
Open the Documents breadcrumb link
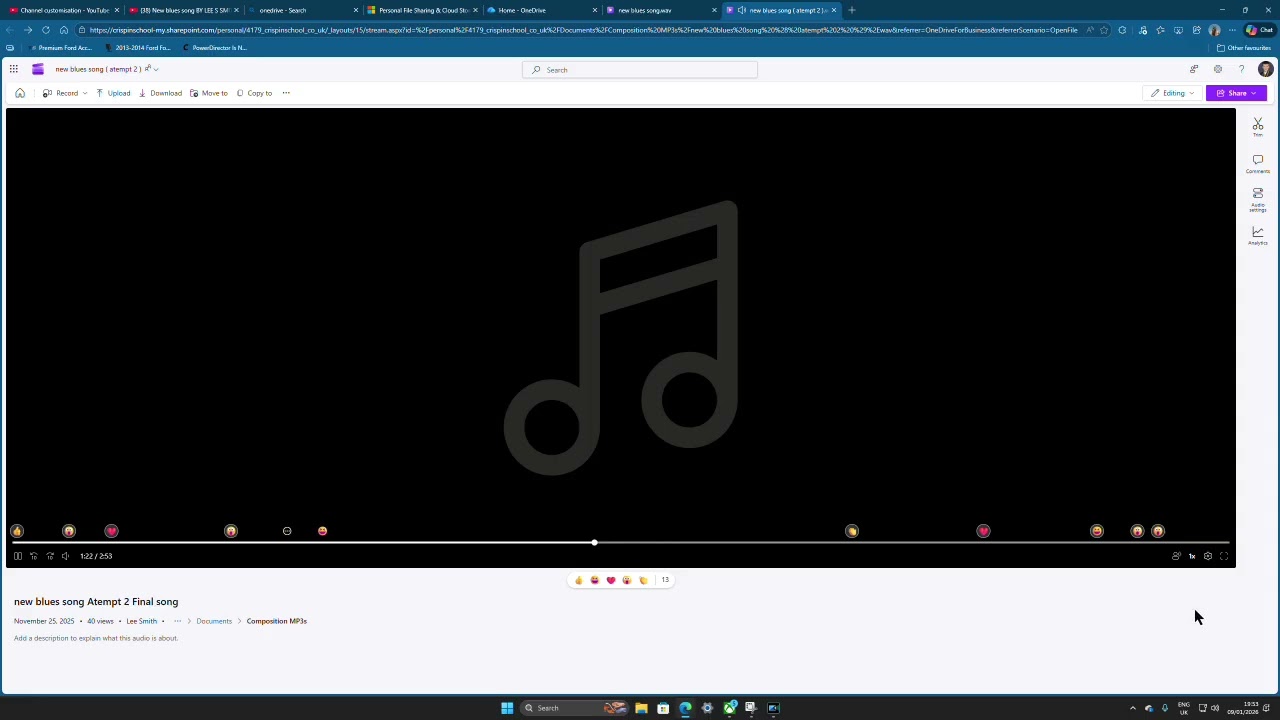(x=214, y=621)
